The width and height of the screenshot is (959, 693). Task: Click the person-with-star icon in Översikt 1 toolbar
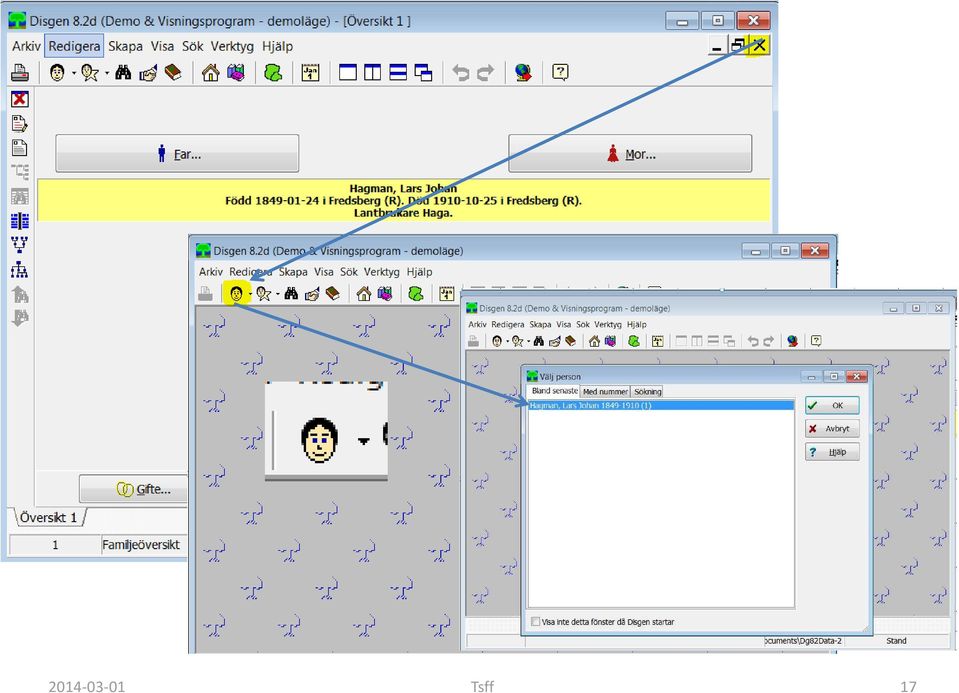(x=90, y=73)
